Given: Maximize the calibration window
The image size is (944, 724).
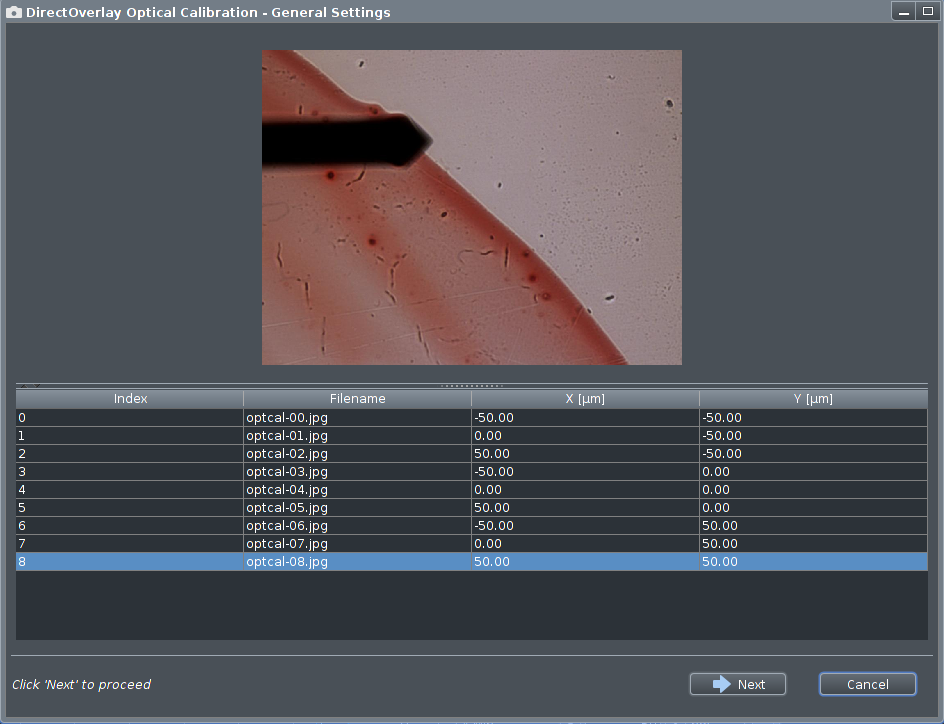Looking at the screenshot, I should click(x=928, y=11).
